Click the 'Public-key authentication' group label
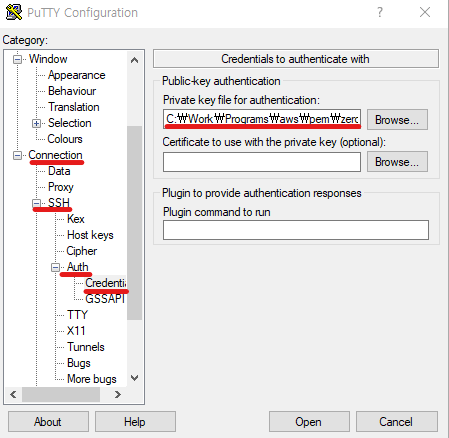 [x=221, y=81]
